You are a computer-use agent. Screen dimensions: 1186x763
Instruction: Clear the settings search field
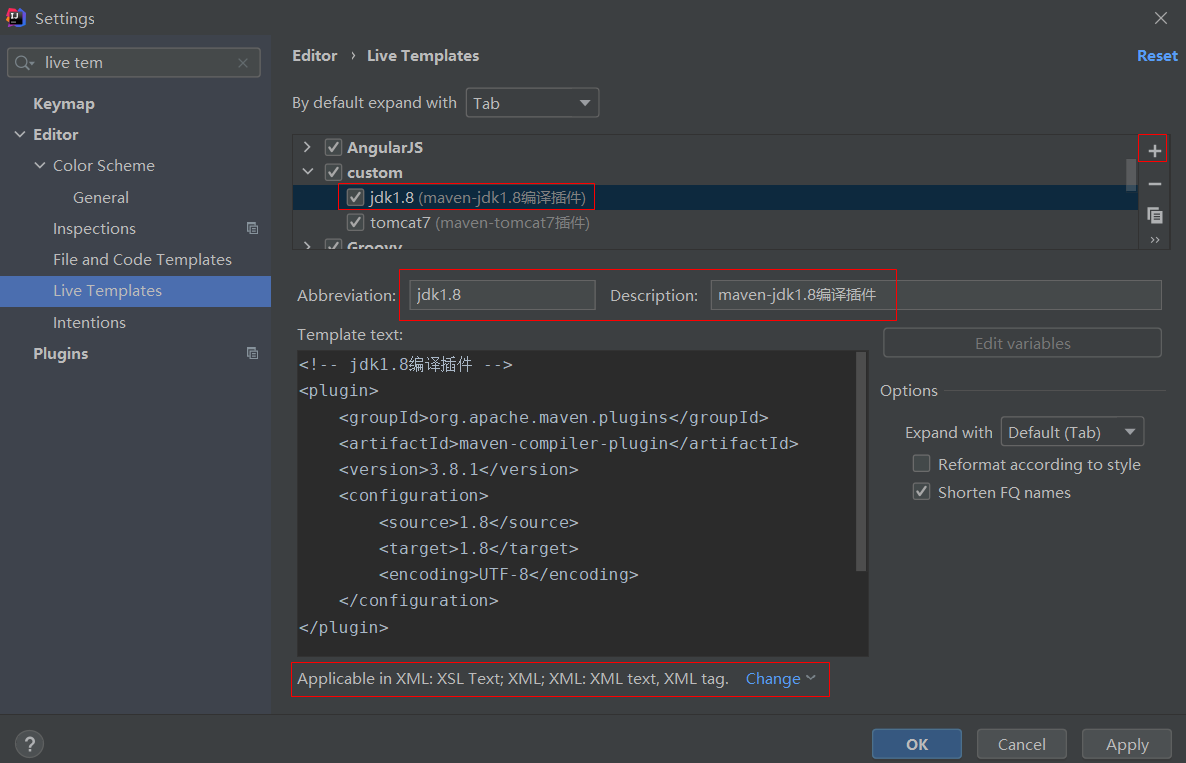pos(243,63)
